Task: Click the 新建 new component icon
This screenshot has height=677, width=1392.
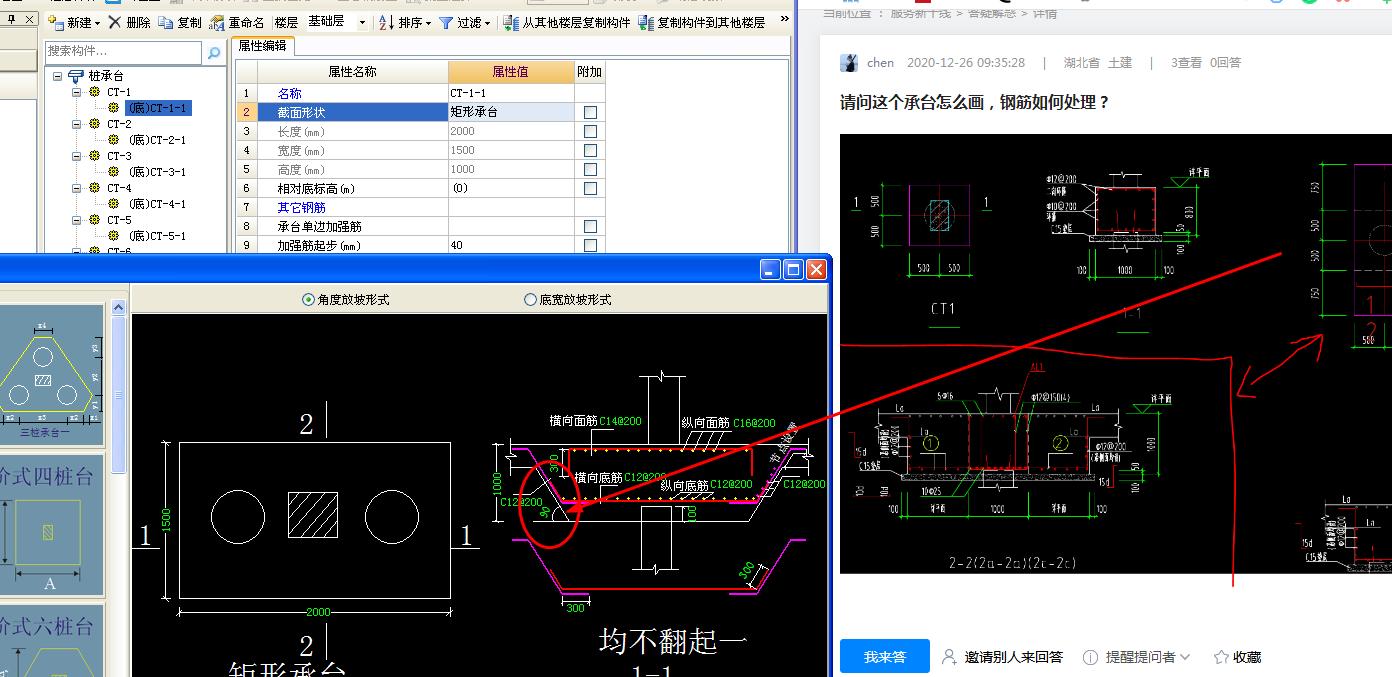Action: [x=56, y=22]
